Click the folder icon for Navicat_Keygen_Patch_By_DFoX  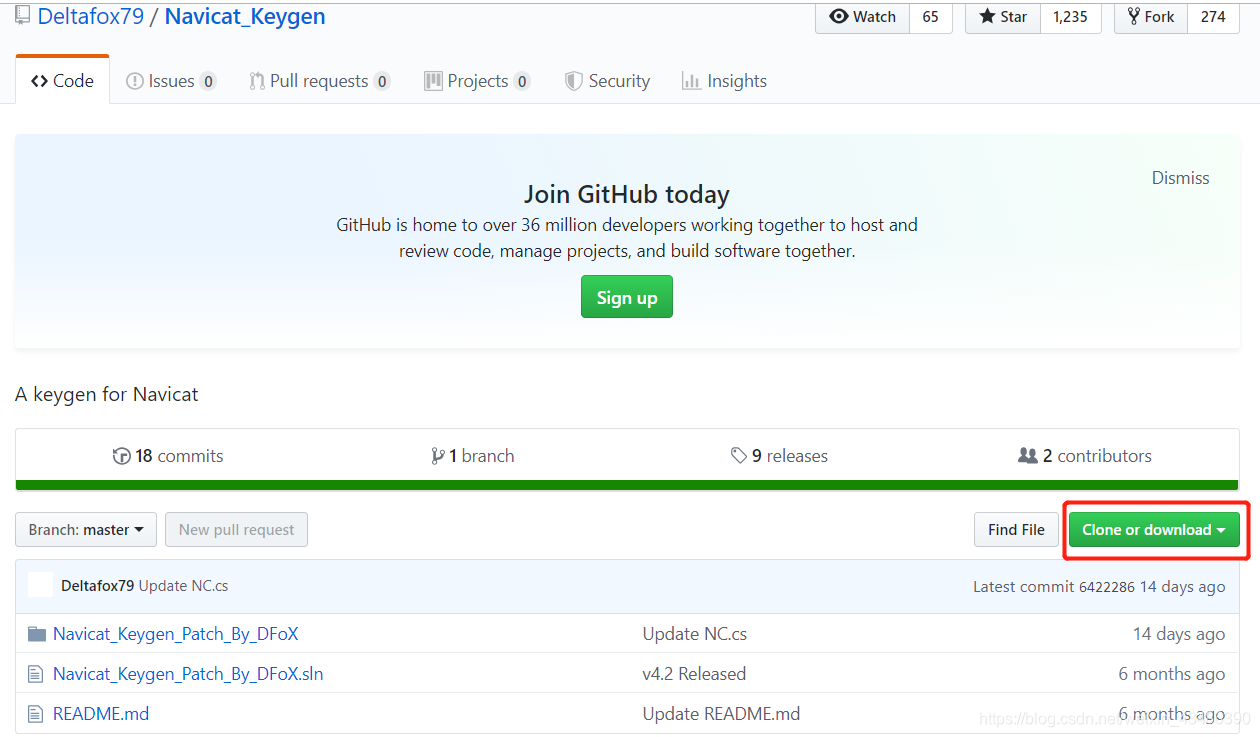point(37,634)
